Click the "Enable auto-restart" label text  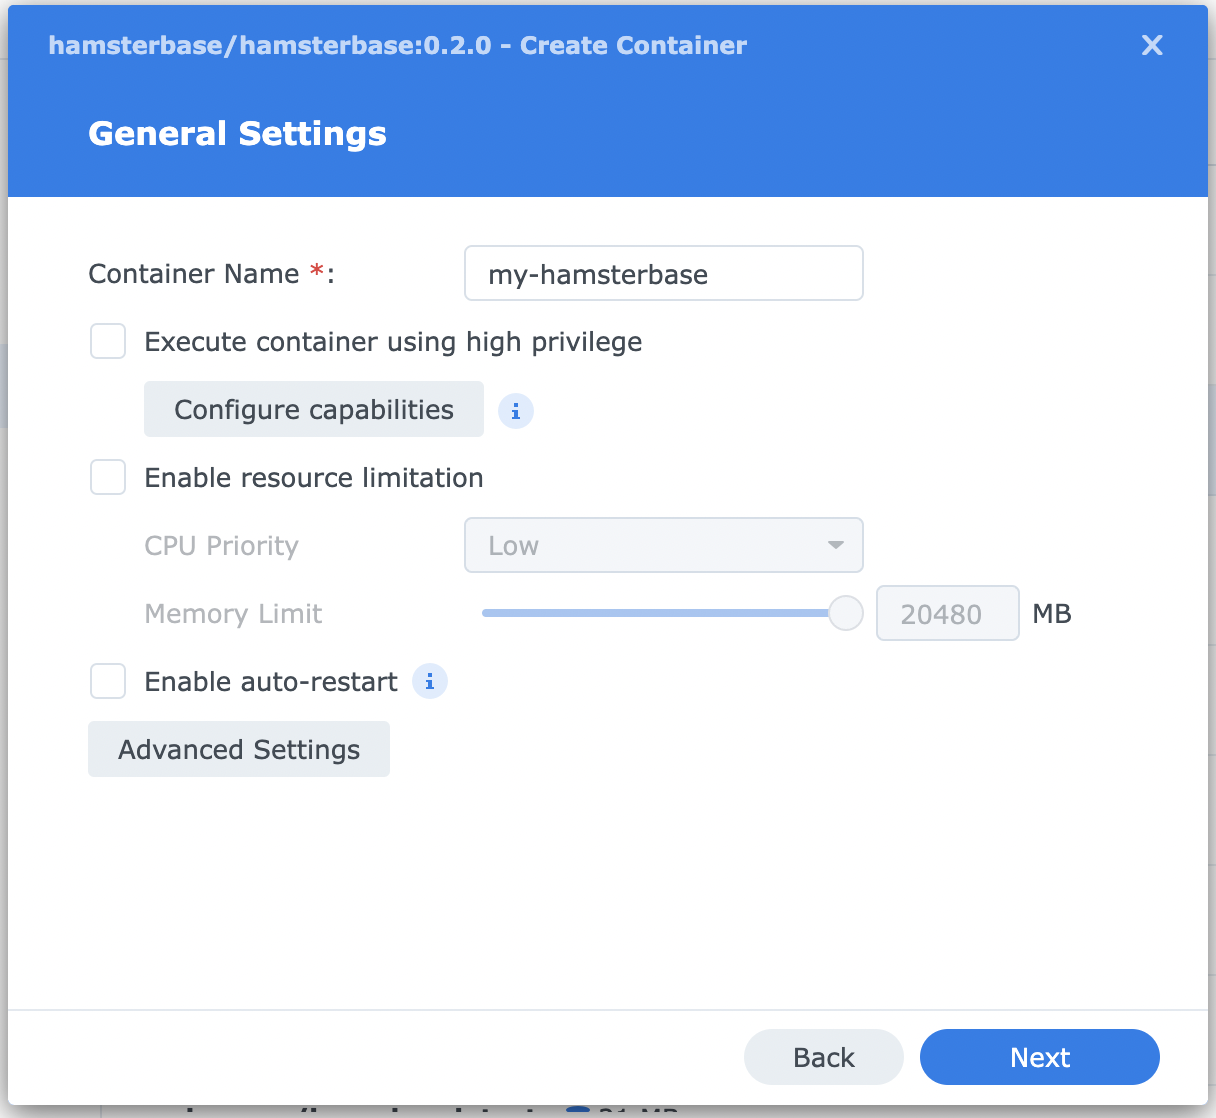[x=271, y=682]
